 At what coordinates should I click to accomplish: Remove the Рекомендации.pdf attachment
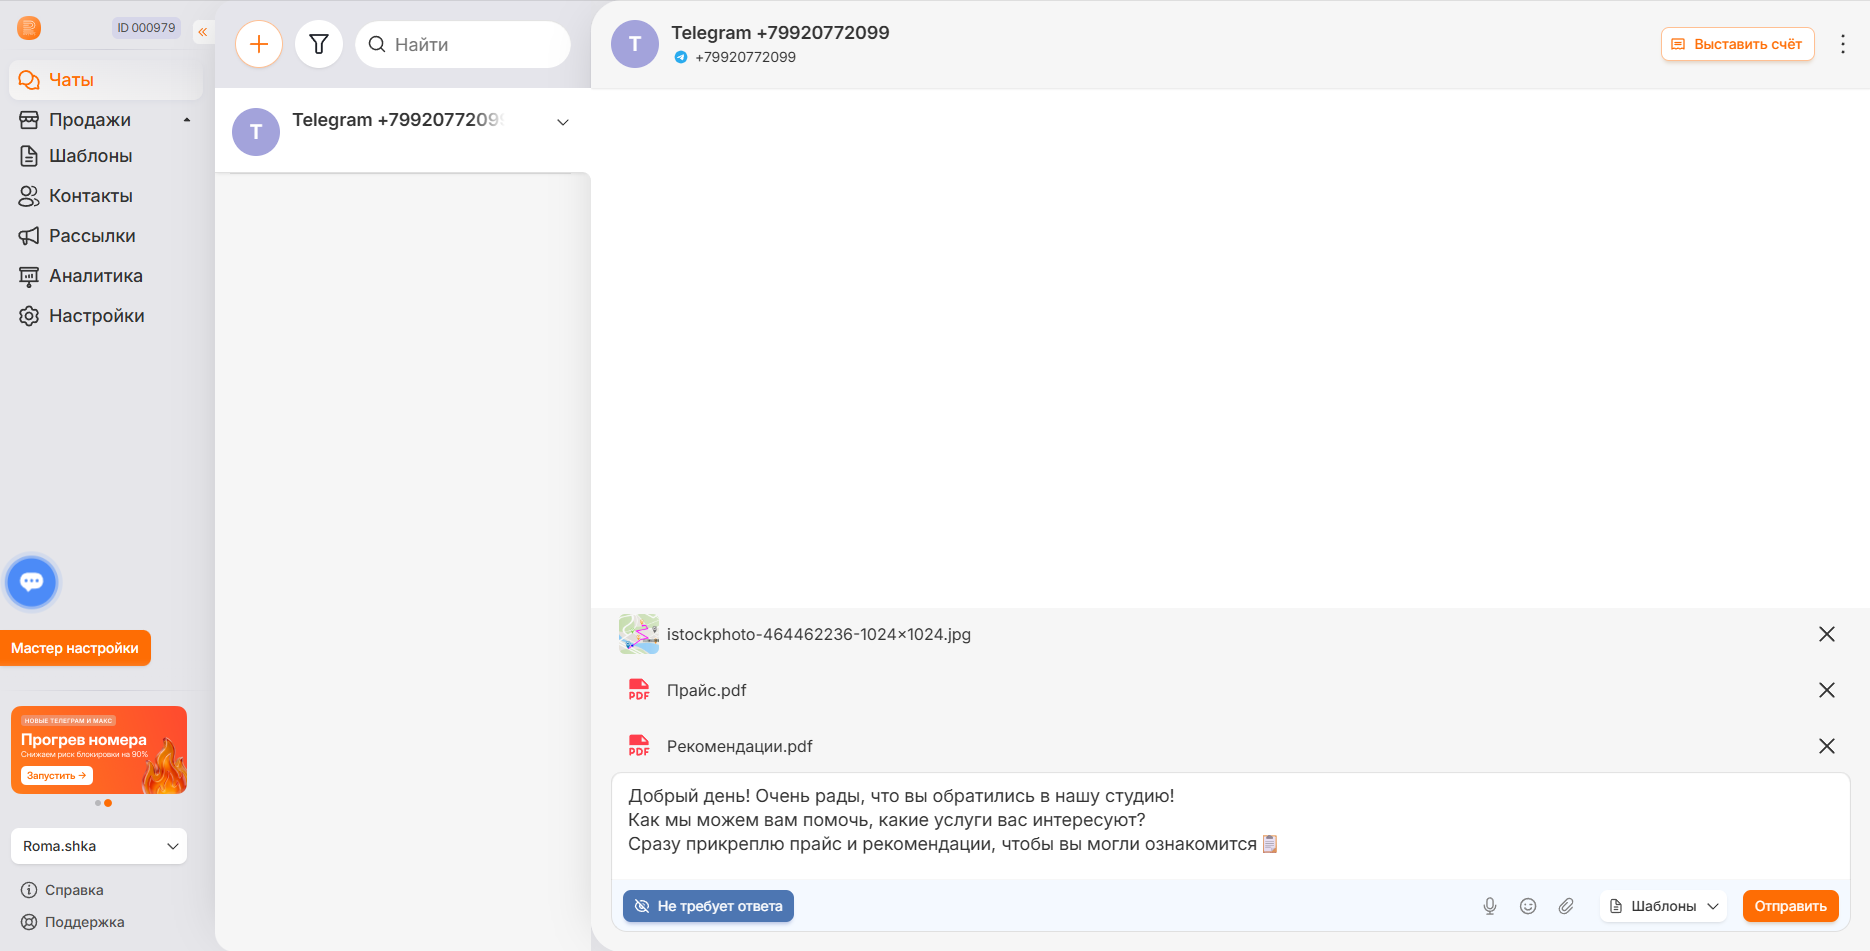[x=1827, y=746]
